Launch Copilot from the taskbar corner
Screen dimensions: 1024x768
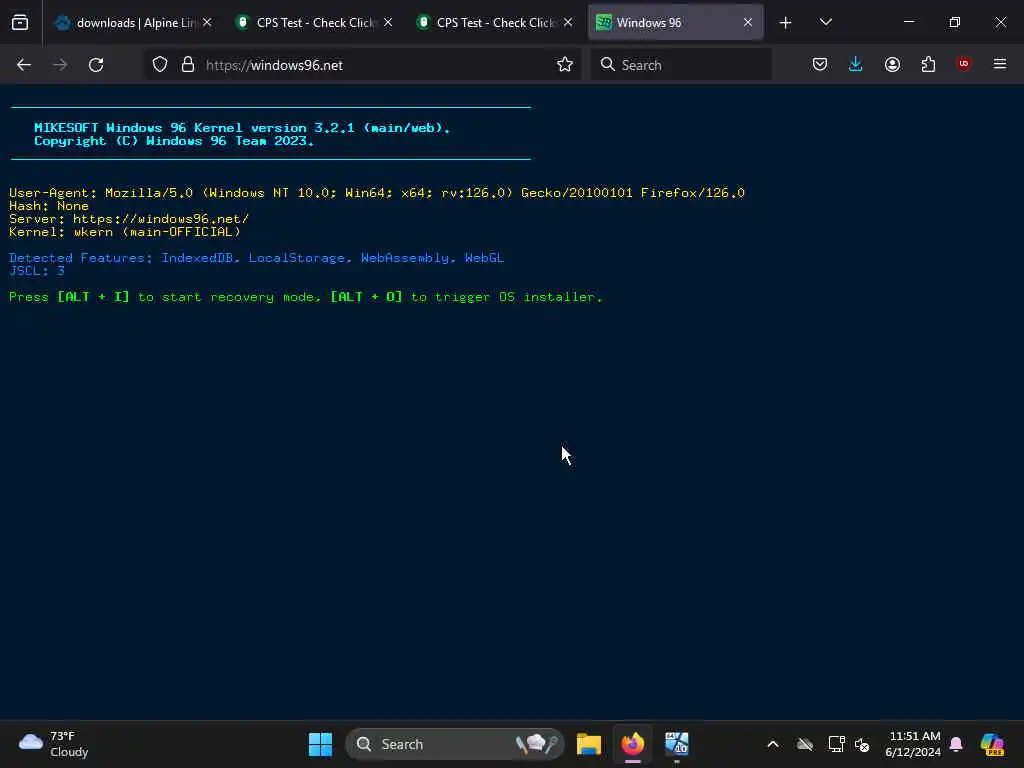point(992,744)
